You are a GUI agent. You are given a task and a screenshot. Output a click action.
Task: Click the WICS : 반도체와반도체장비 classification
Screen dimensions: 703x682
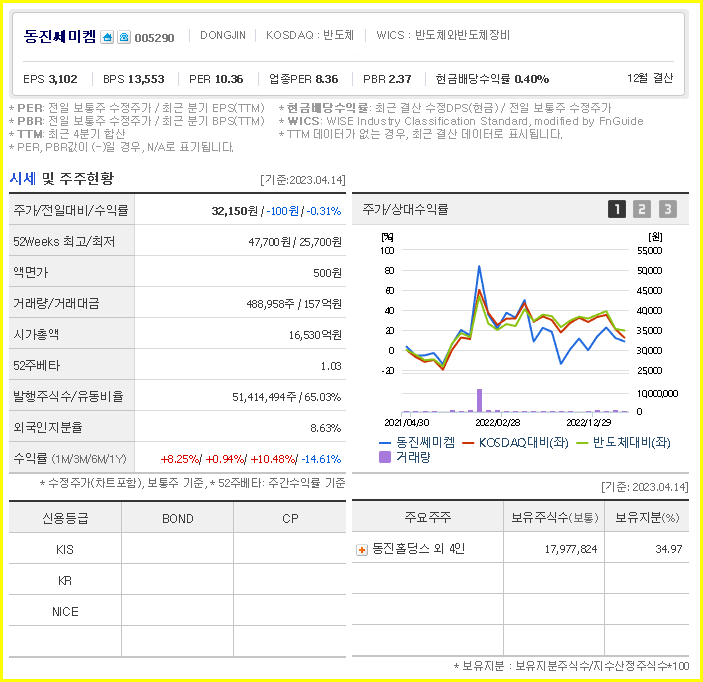pos(443,35)
